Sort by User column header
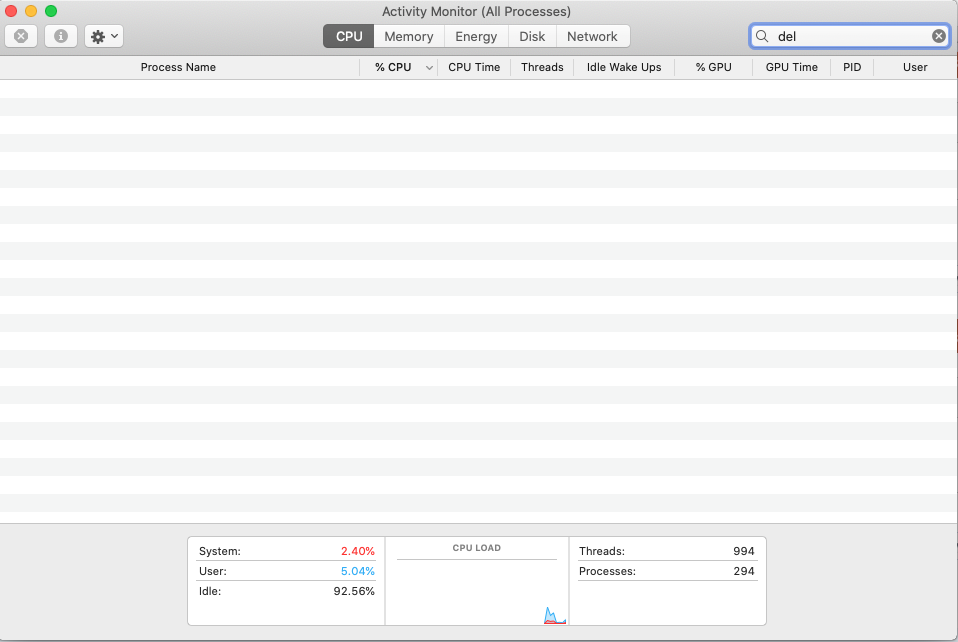Screen dimensions: 958x642 pos(915,67)
